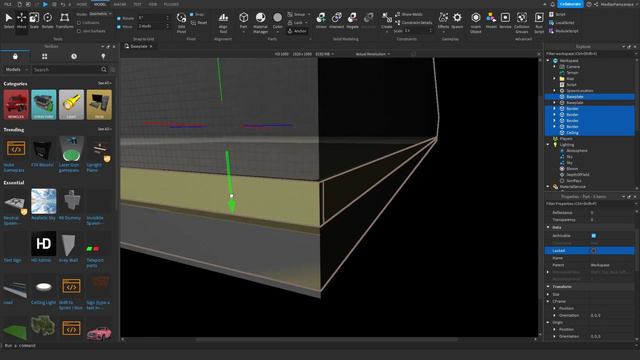Switch to the PLUGINS ribbon tab

(171, 4)
